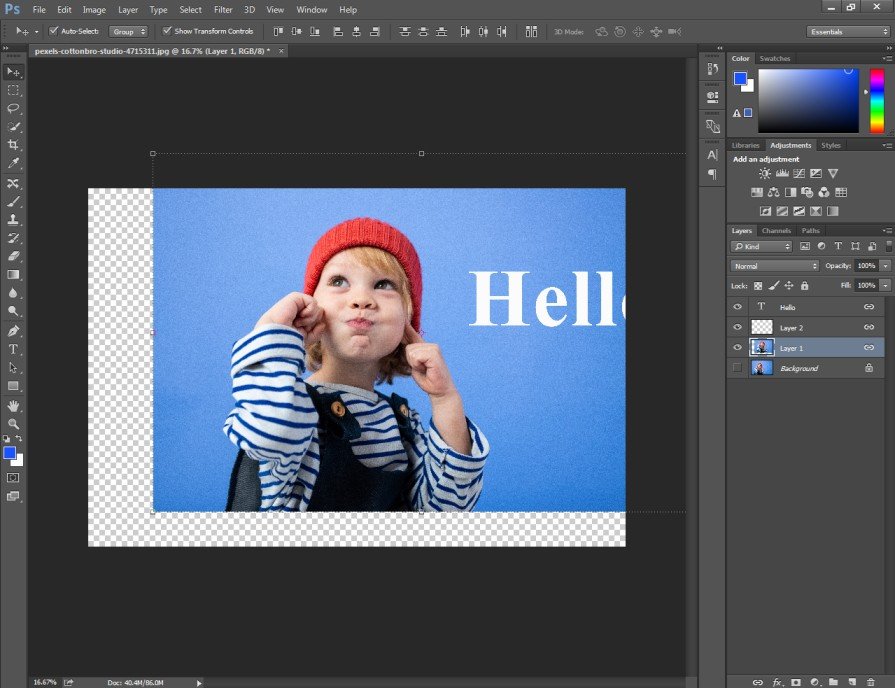The height and width of the screenshot is (688, 895).
Task: Select the Pen tool
Action: (13, 331)
